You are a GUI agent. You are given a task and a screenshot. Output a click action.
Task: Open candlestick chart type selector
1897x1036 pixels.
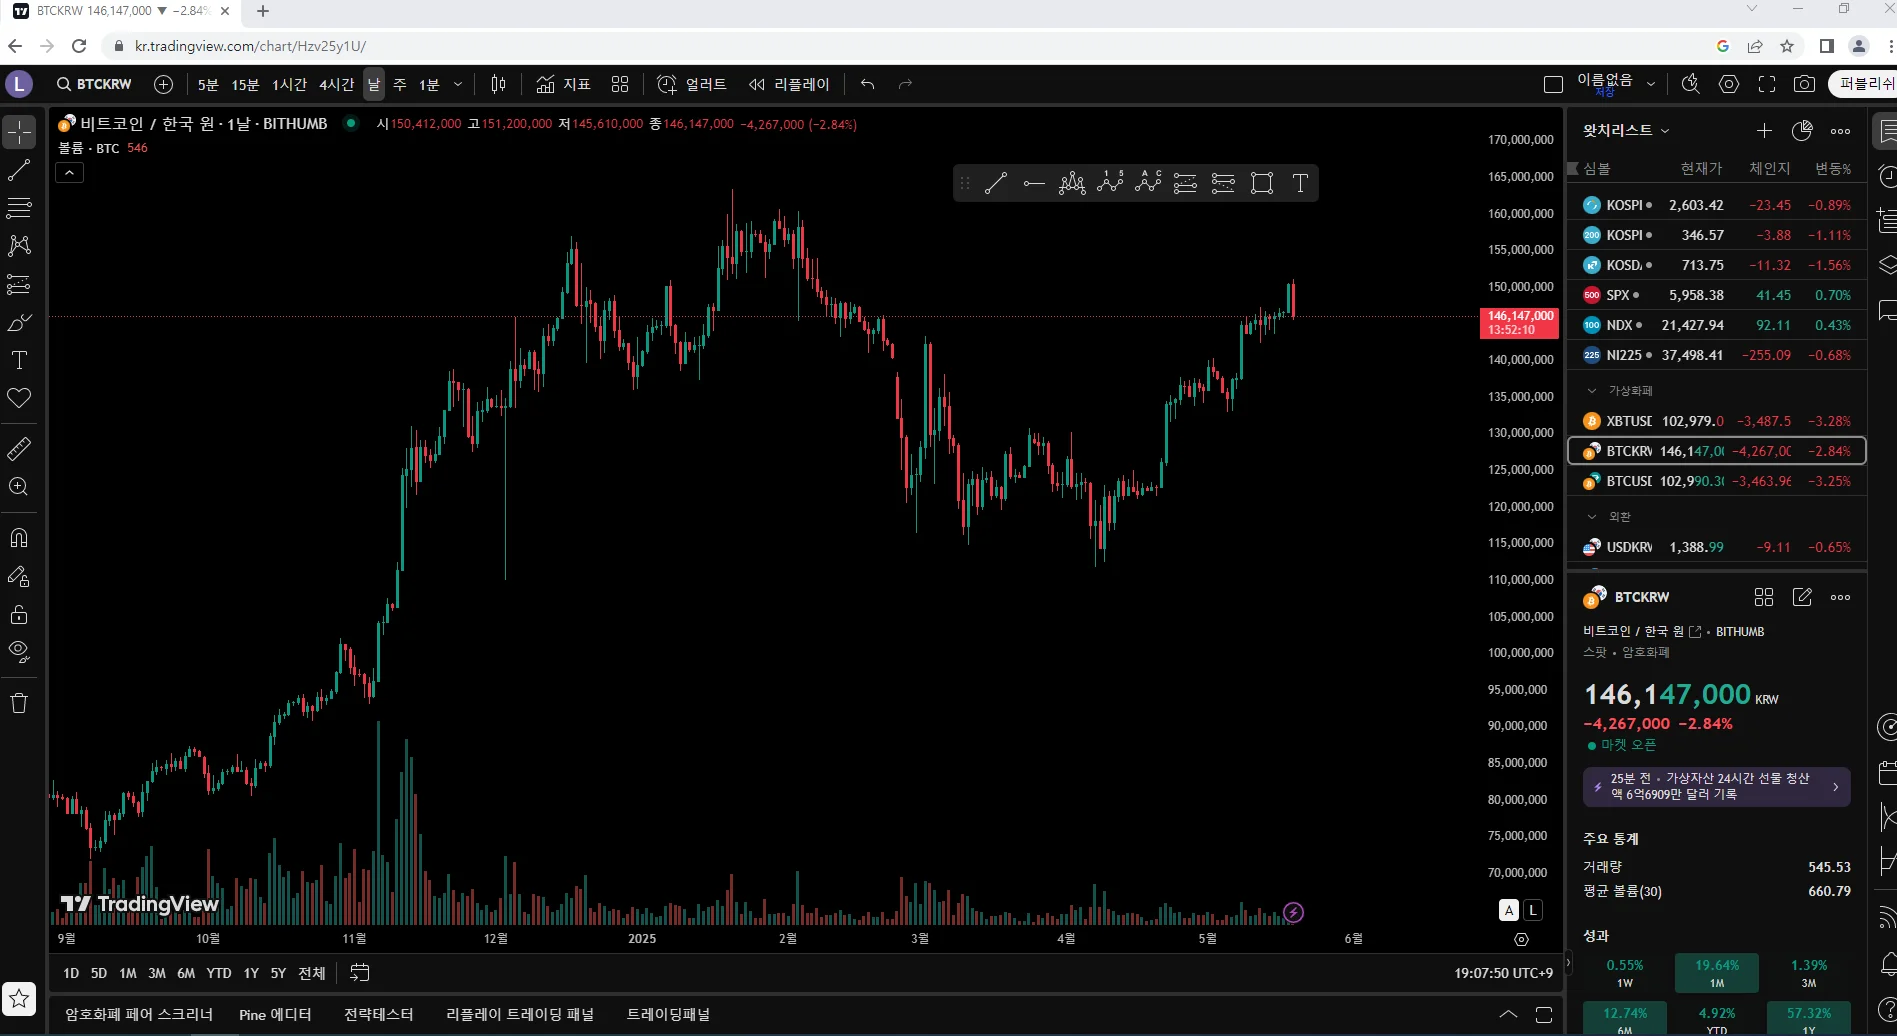pyautogui.click(x=498, y=84)
